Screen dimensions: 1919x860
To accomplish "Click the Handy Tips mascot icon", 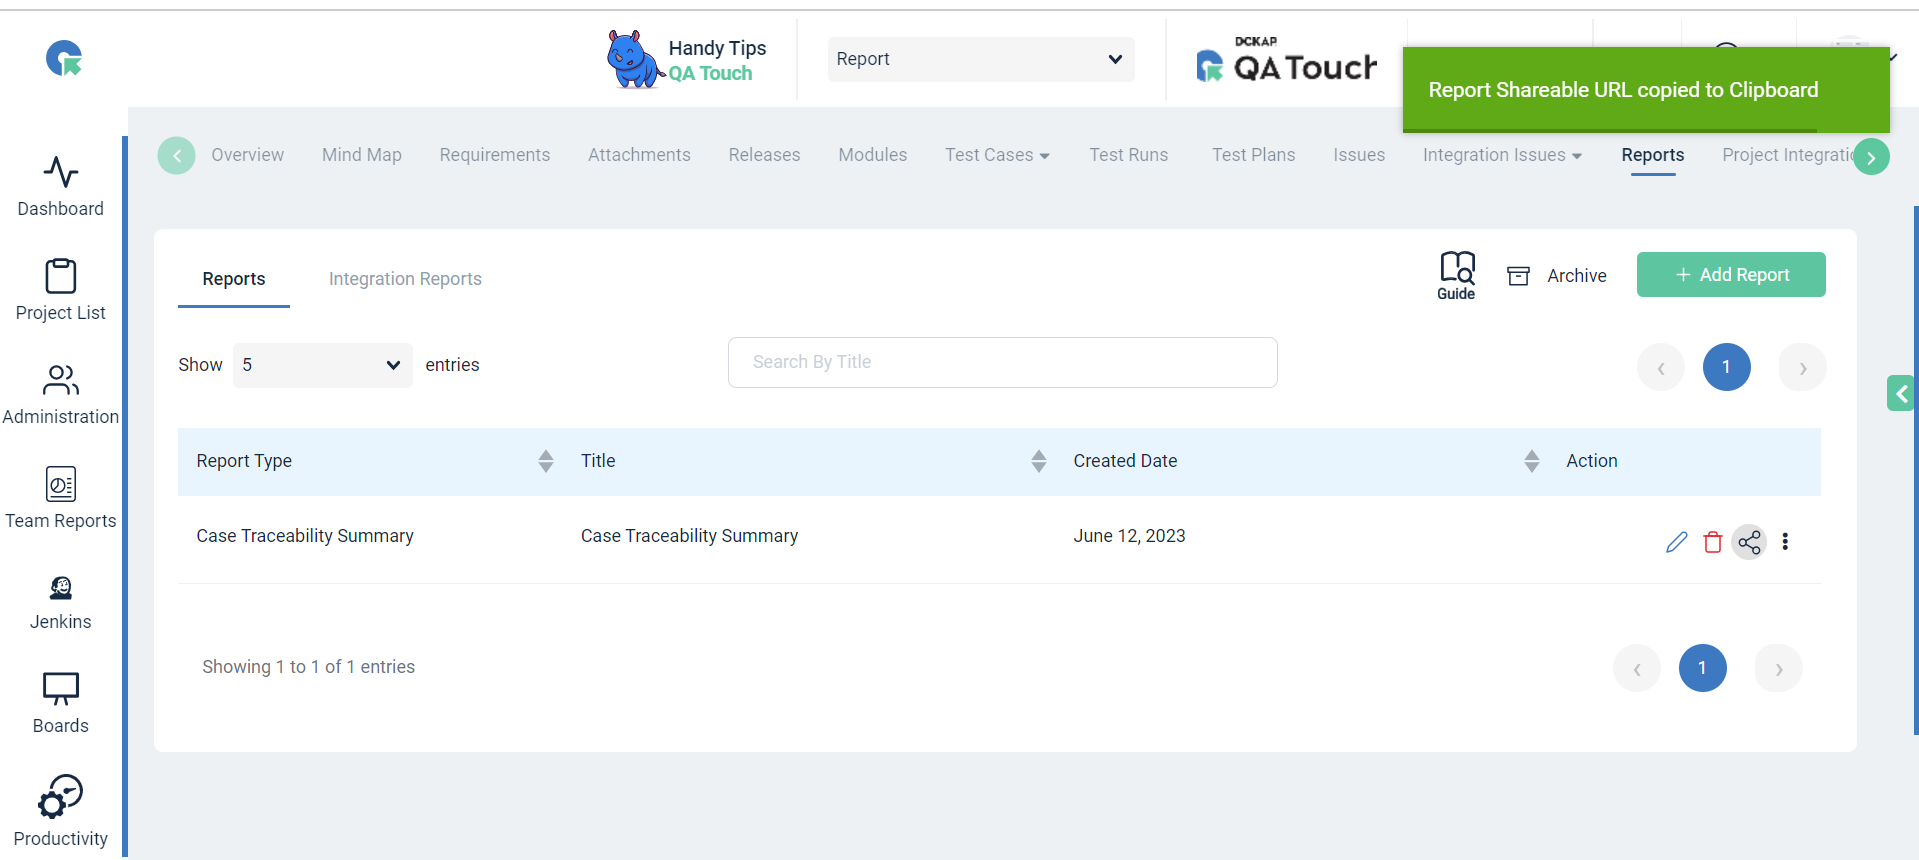I will pos(634,59).
